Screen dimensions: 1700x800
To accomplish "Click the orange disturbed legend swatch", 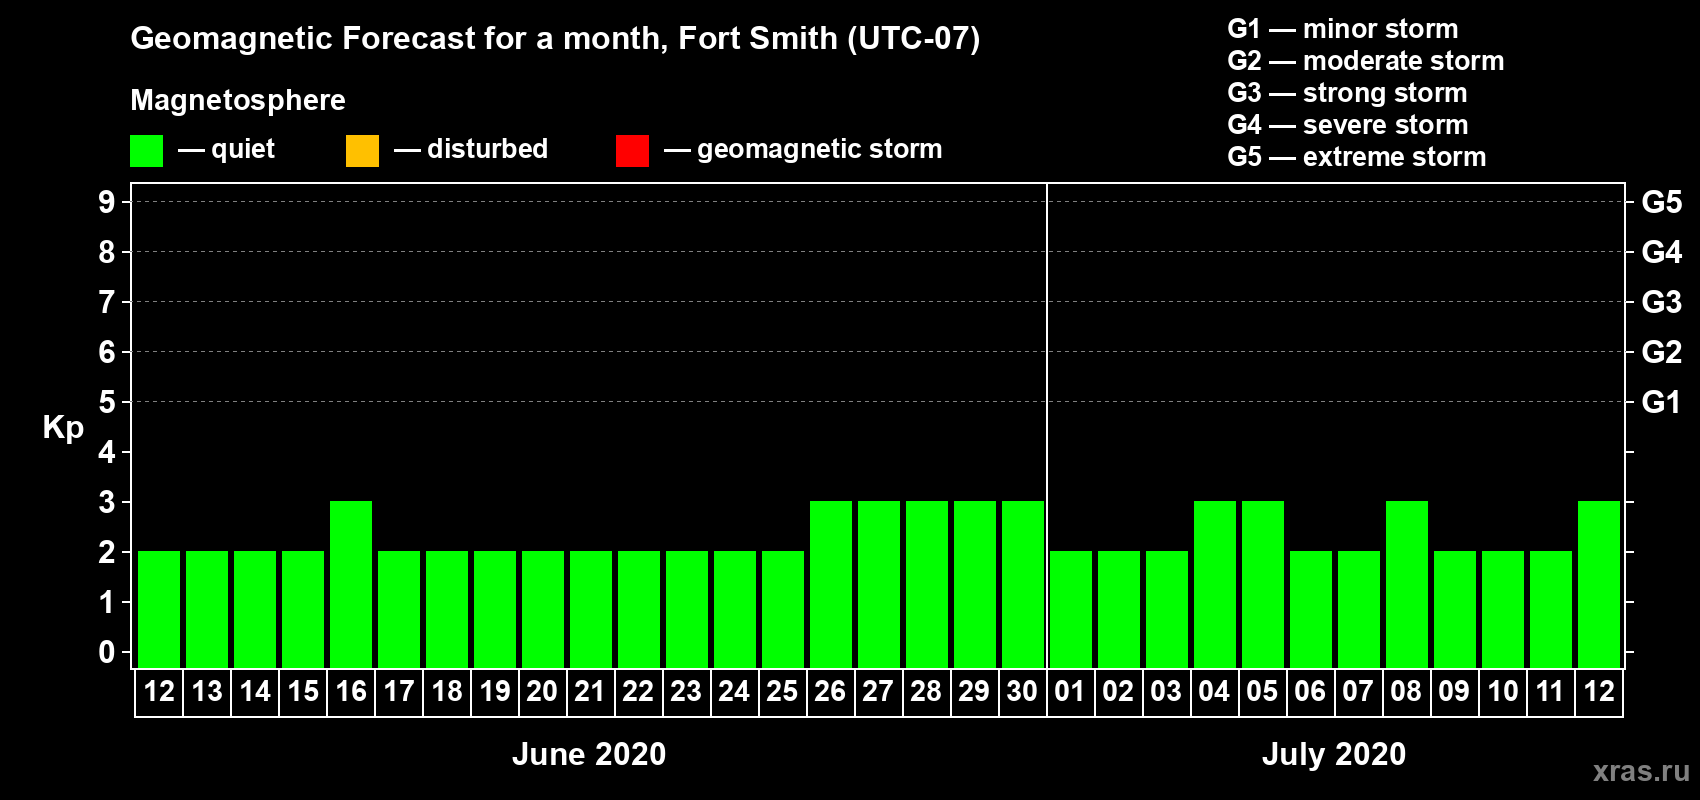I will pos(362,151).
